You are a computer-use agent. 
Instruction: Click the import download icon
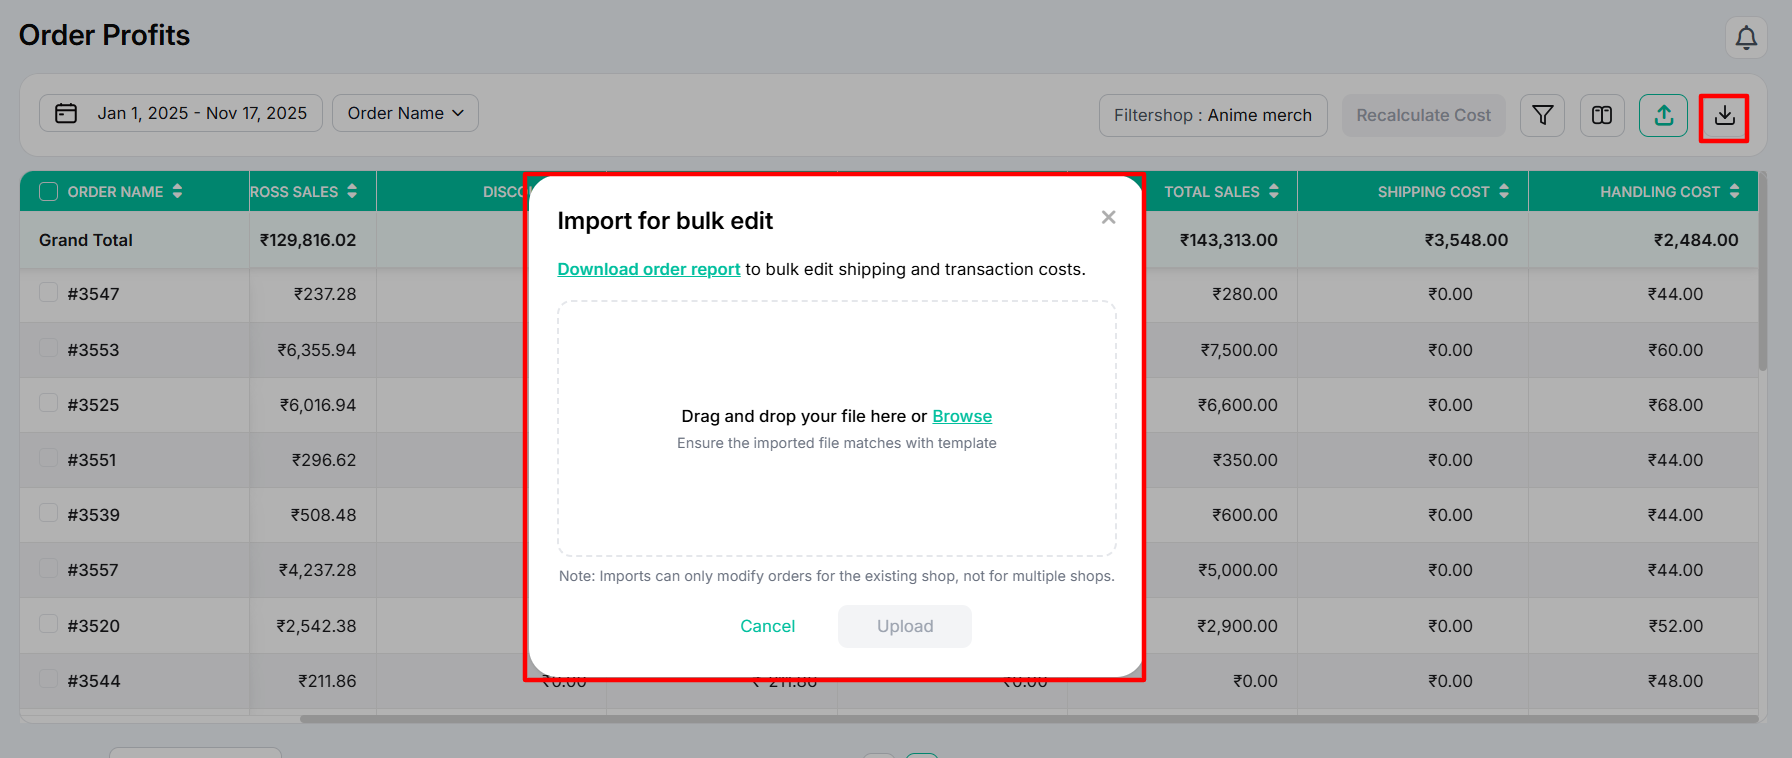click(x=1724, y=117)
